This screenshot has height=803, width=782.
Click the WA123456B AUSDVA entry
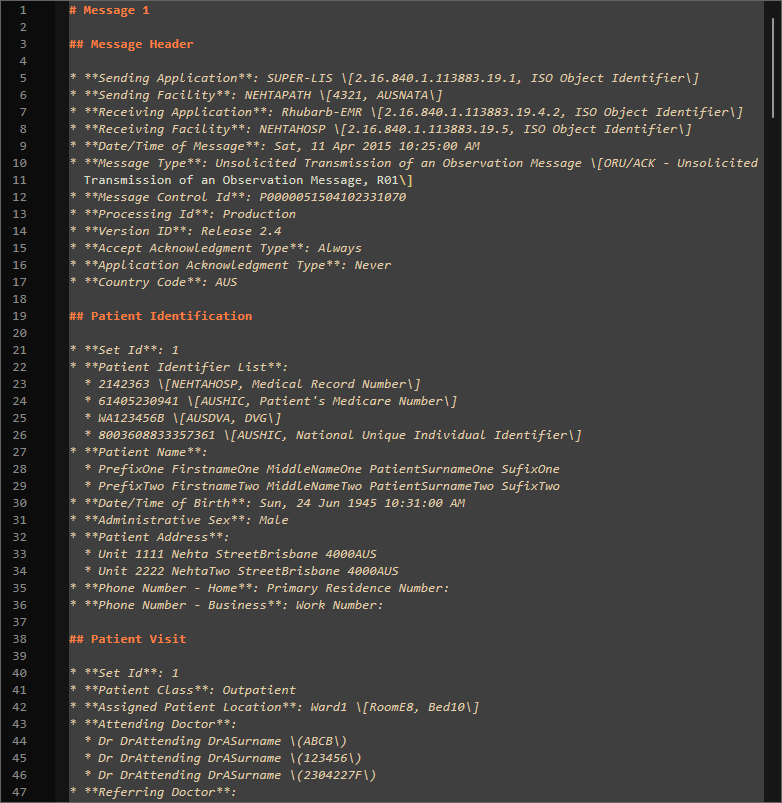[x=183, y=418]
